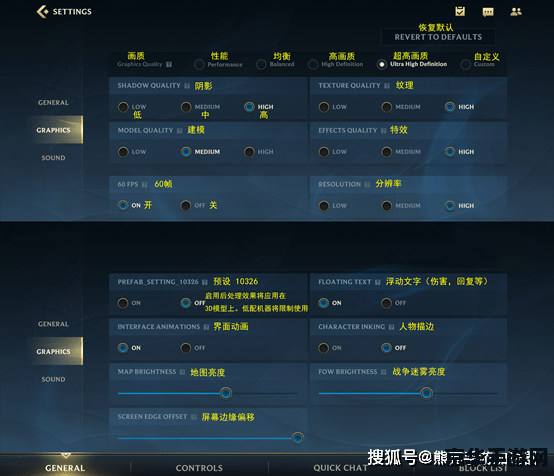Click the info icon beside Screen Edge Offset
Viewport: 554px width, 476px height.
coord(193,417)
